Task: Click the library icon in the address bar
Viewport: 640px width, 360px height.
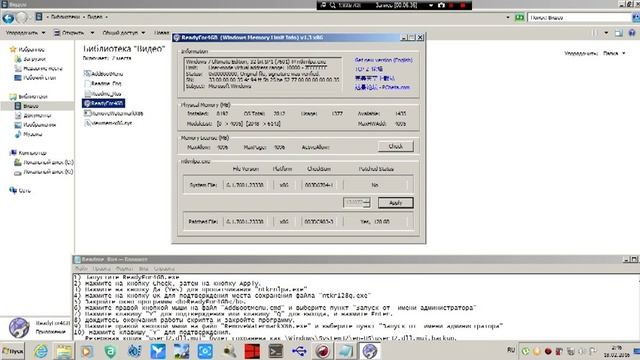Action: point(39,17)
